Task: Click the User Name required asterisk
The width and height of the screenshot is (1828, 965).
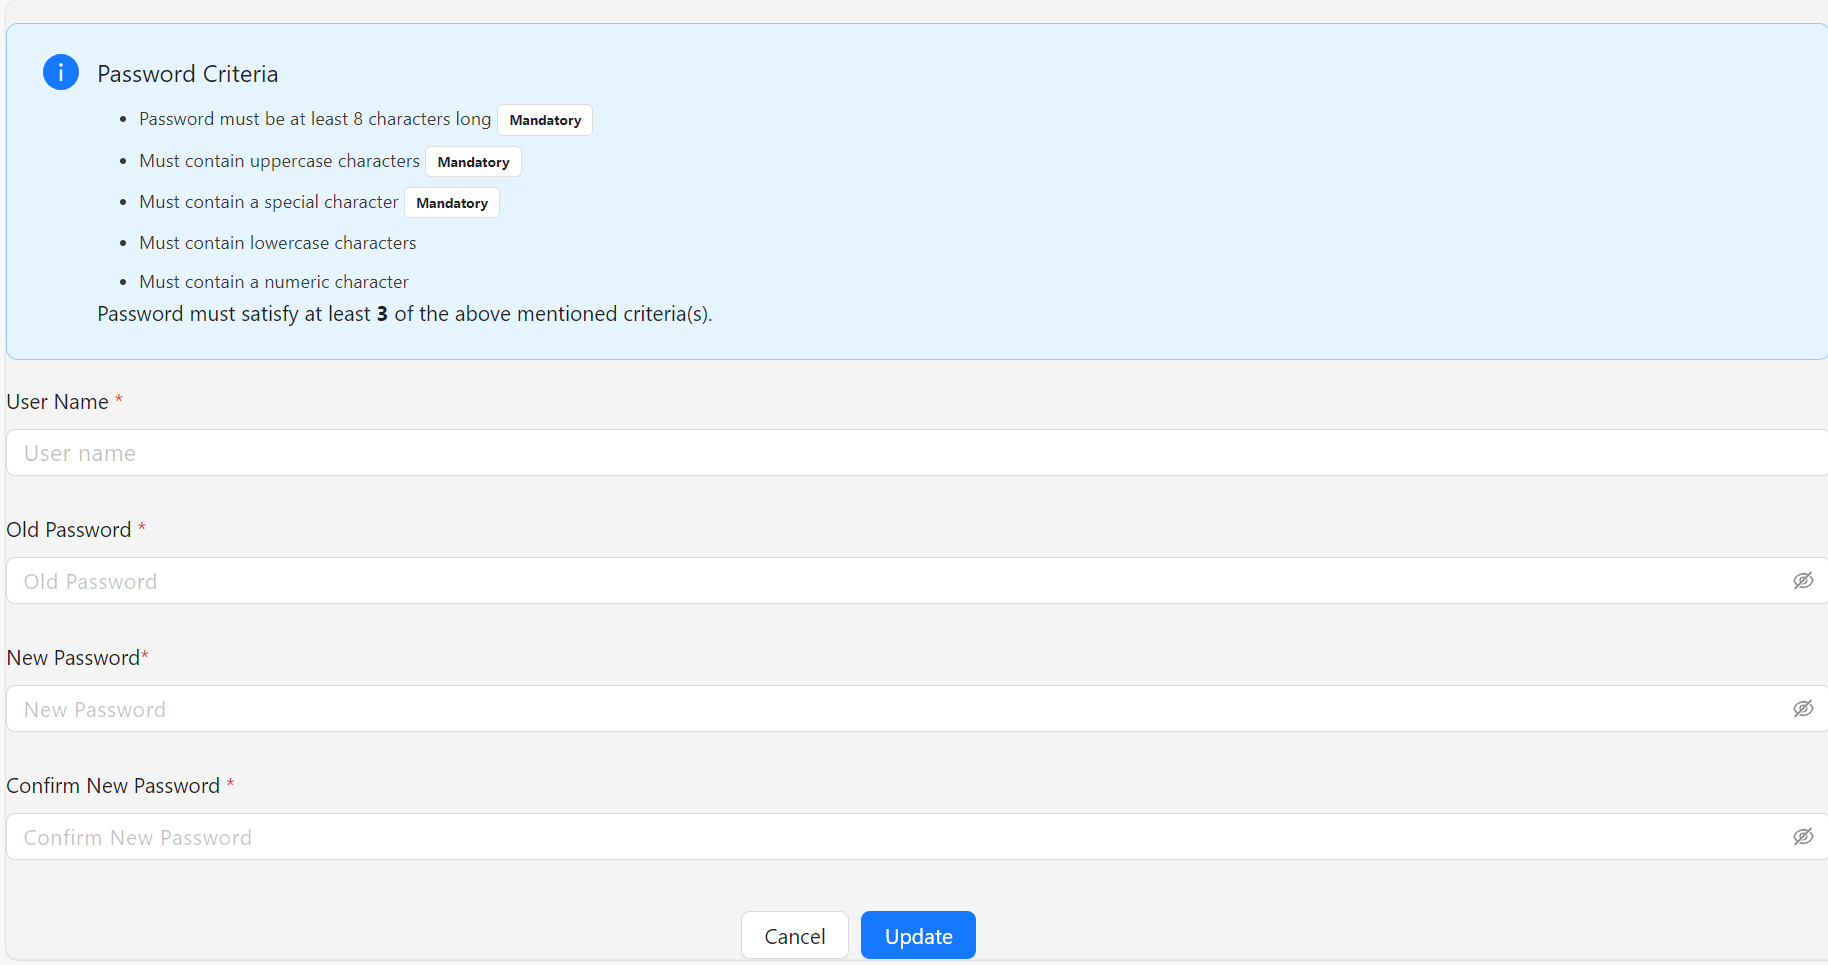Action: (x=119, y=400)
